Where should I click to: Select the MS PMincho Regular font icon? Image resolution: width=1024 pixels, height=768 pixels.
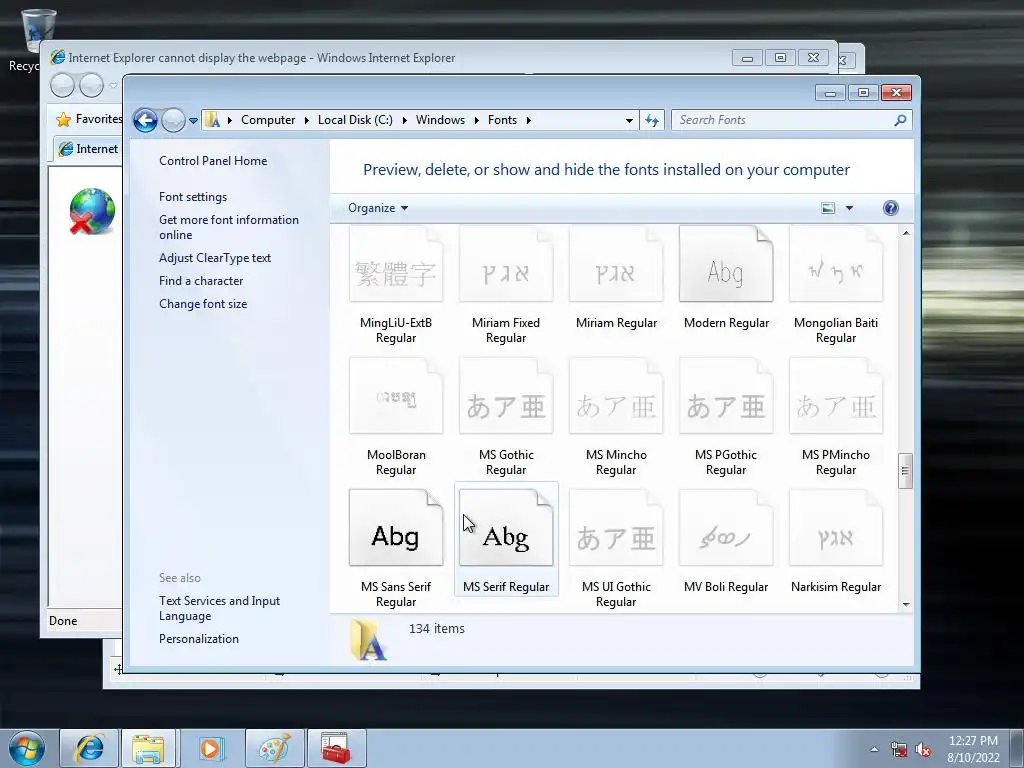pyautogui.click(x=836, y=396)
